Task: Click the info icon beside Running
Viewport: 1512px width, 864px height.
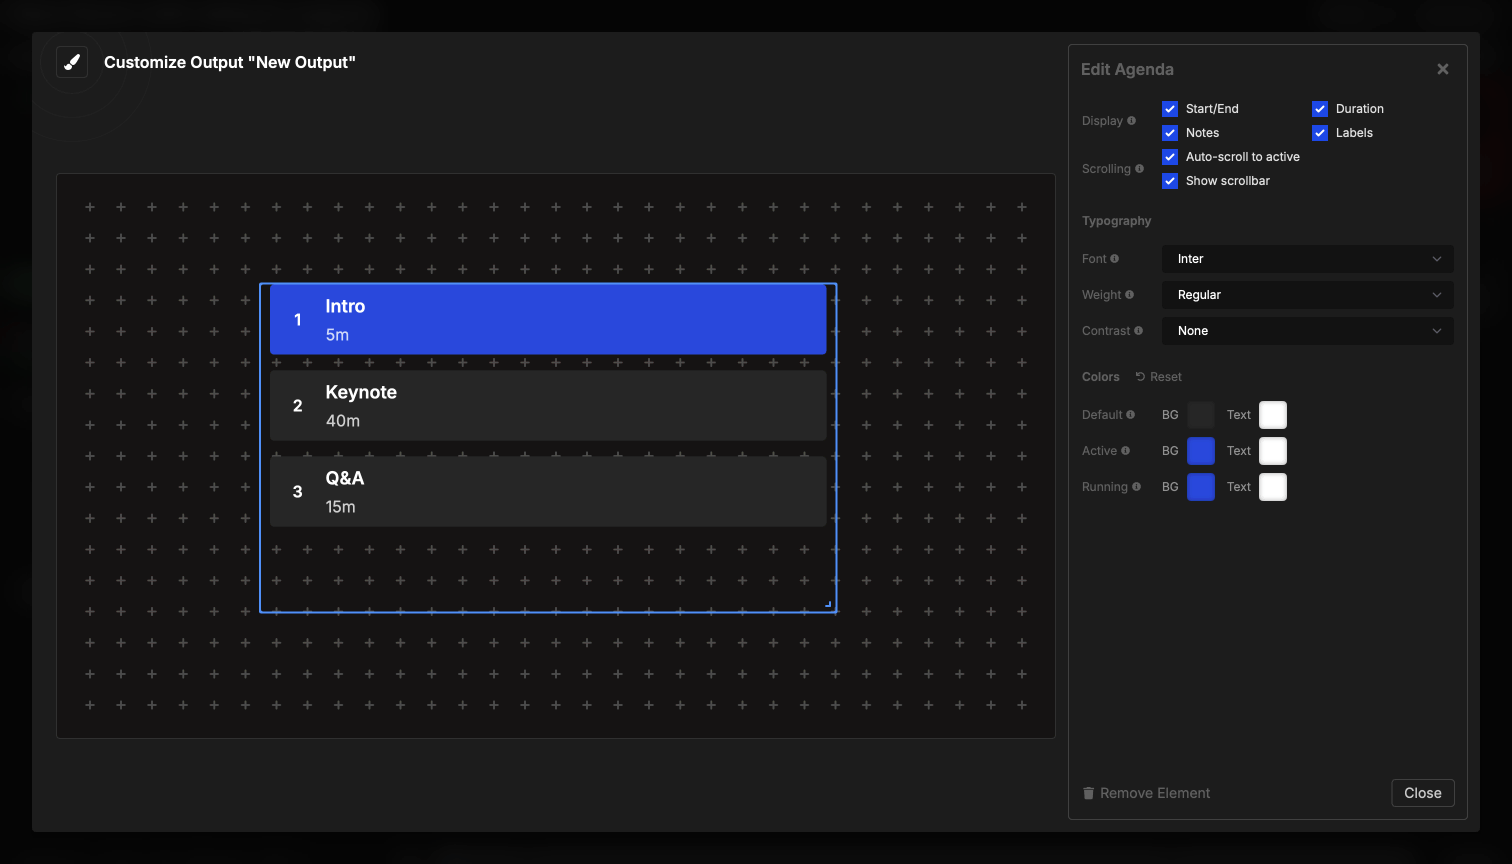Action: click(x=1136, y=487)
